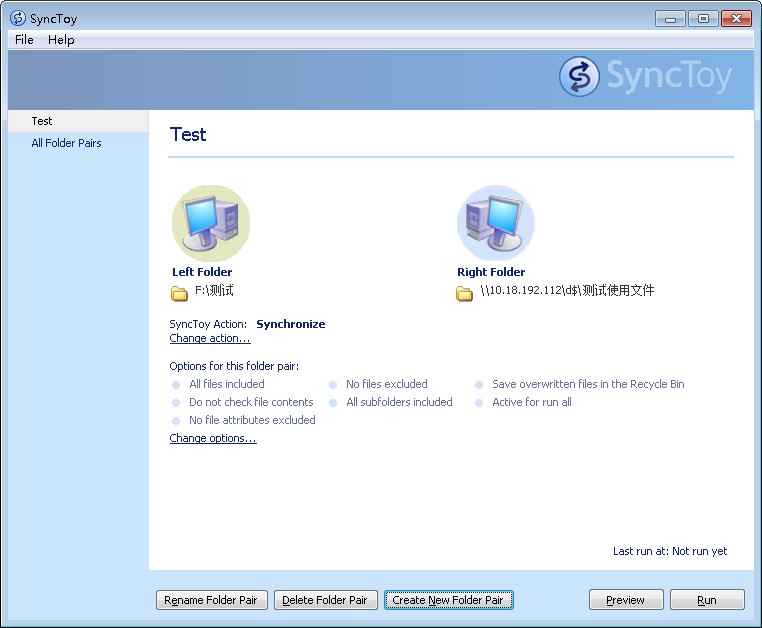Image resolution: width=762 pixels, height=628 pixels.
Task: Click the Left Folder heading
Action: click(202, 272)
